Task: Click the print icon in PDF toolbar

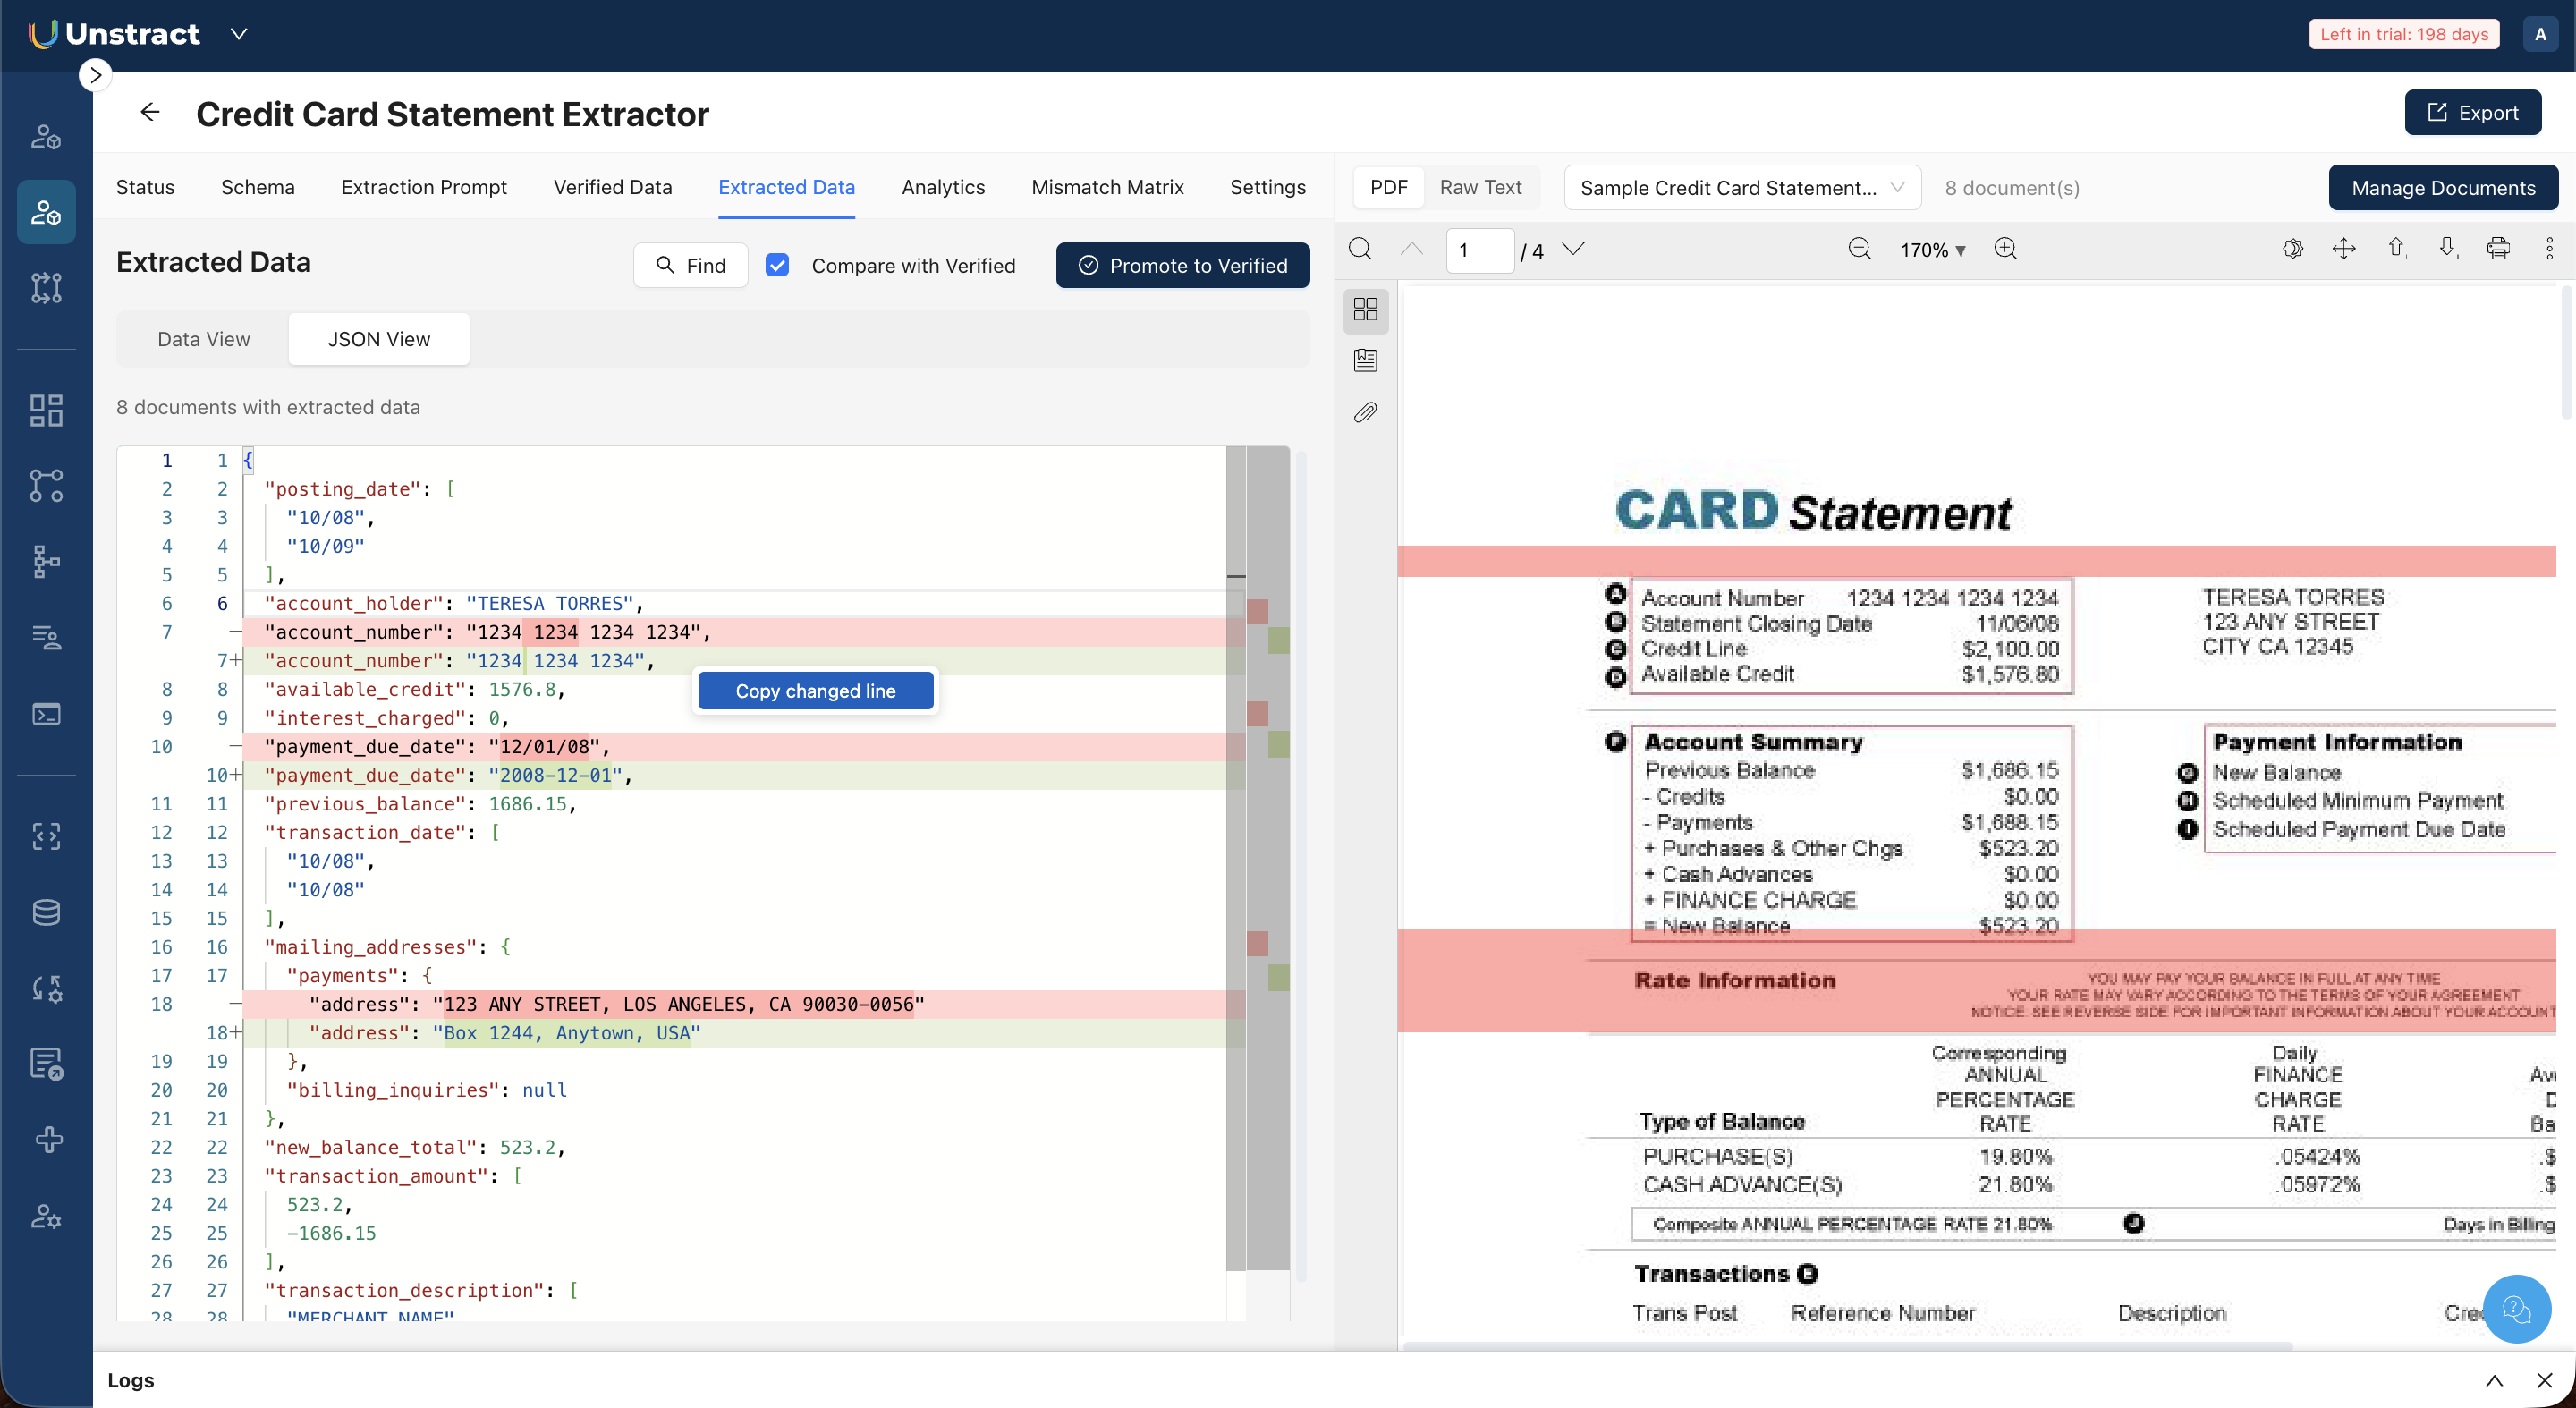Action: point(2497,249)
